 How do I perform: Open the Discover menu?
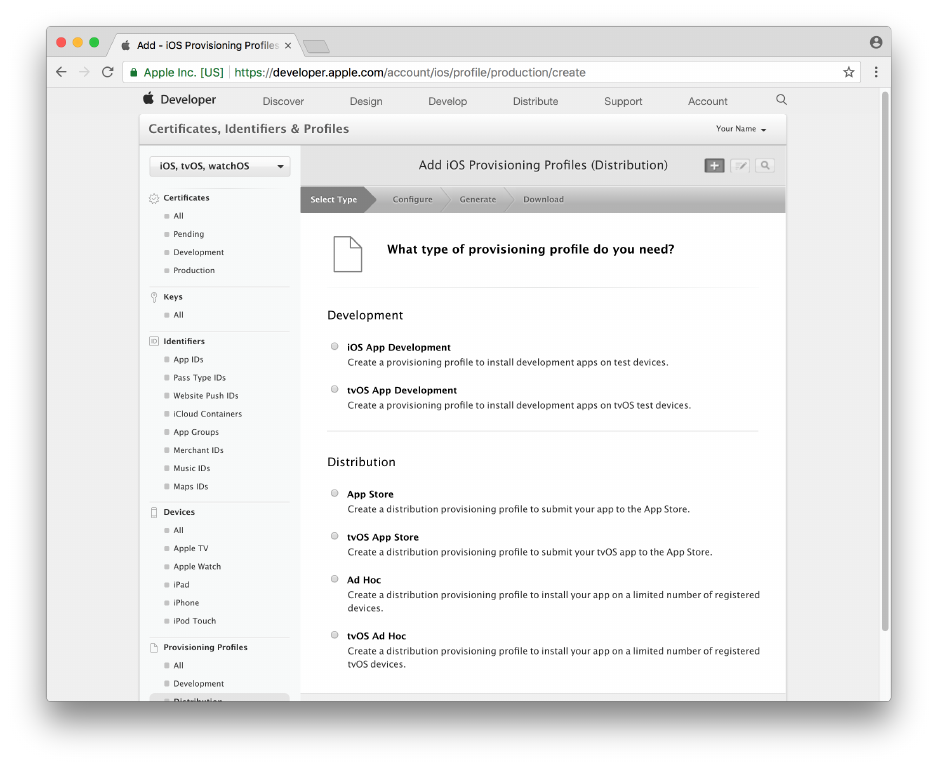[283, 102]
